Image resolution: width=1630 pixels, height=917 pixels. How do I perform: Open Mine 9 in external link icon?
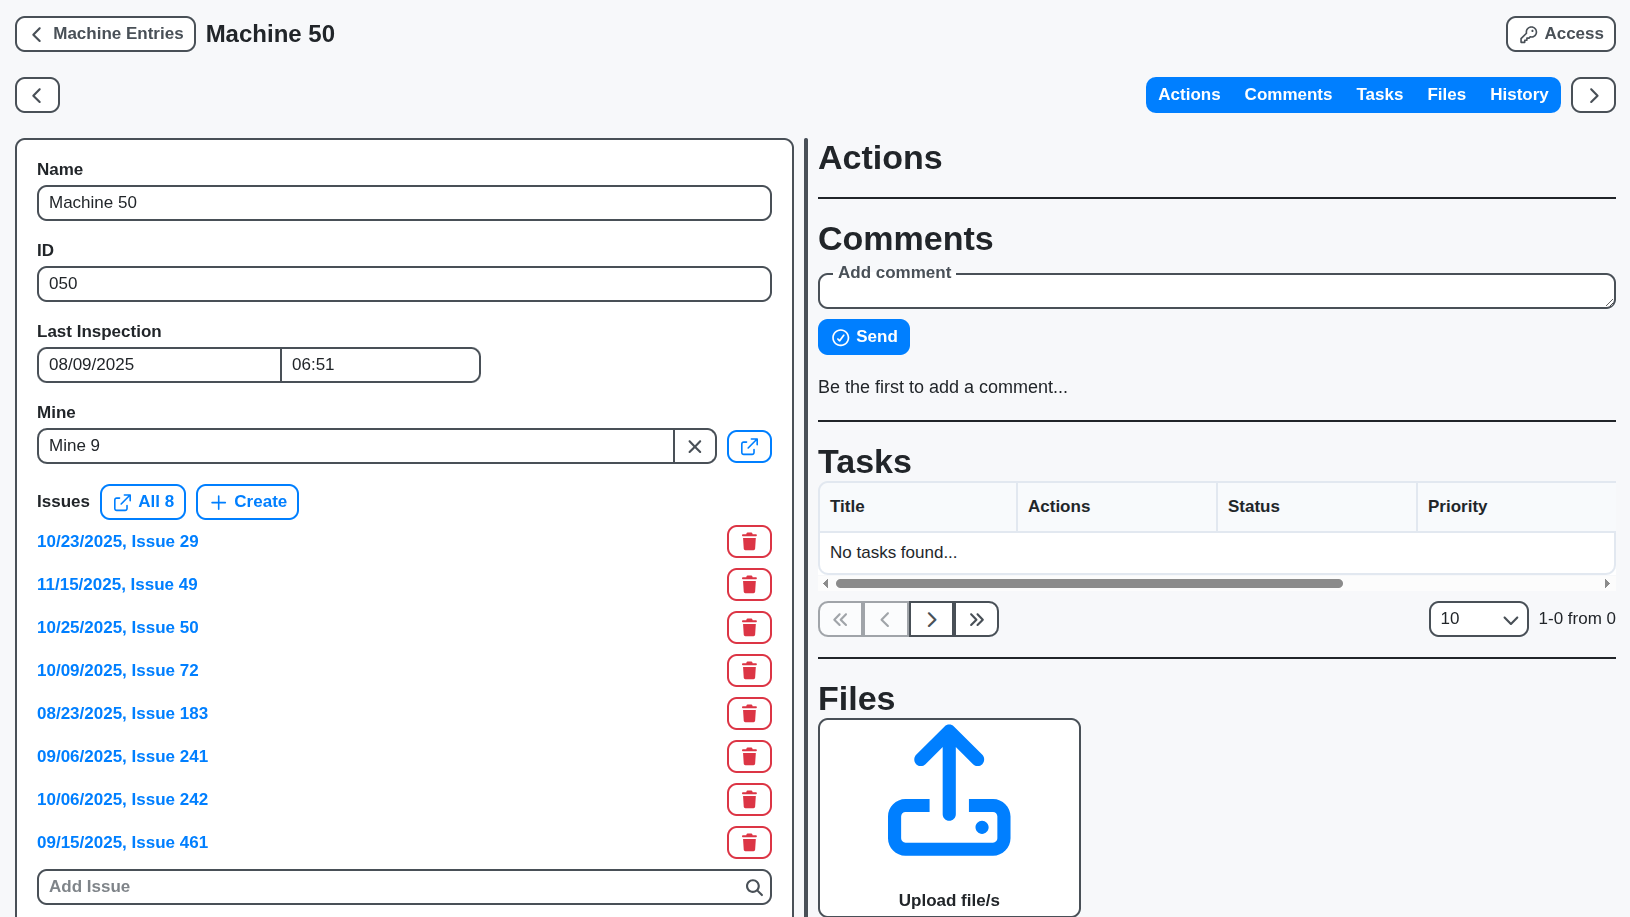749,446
